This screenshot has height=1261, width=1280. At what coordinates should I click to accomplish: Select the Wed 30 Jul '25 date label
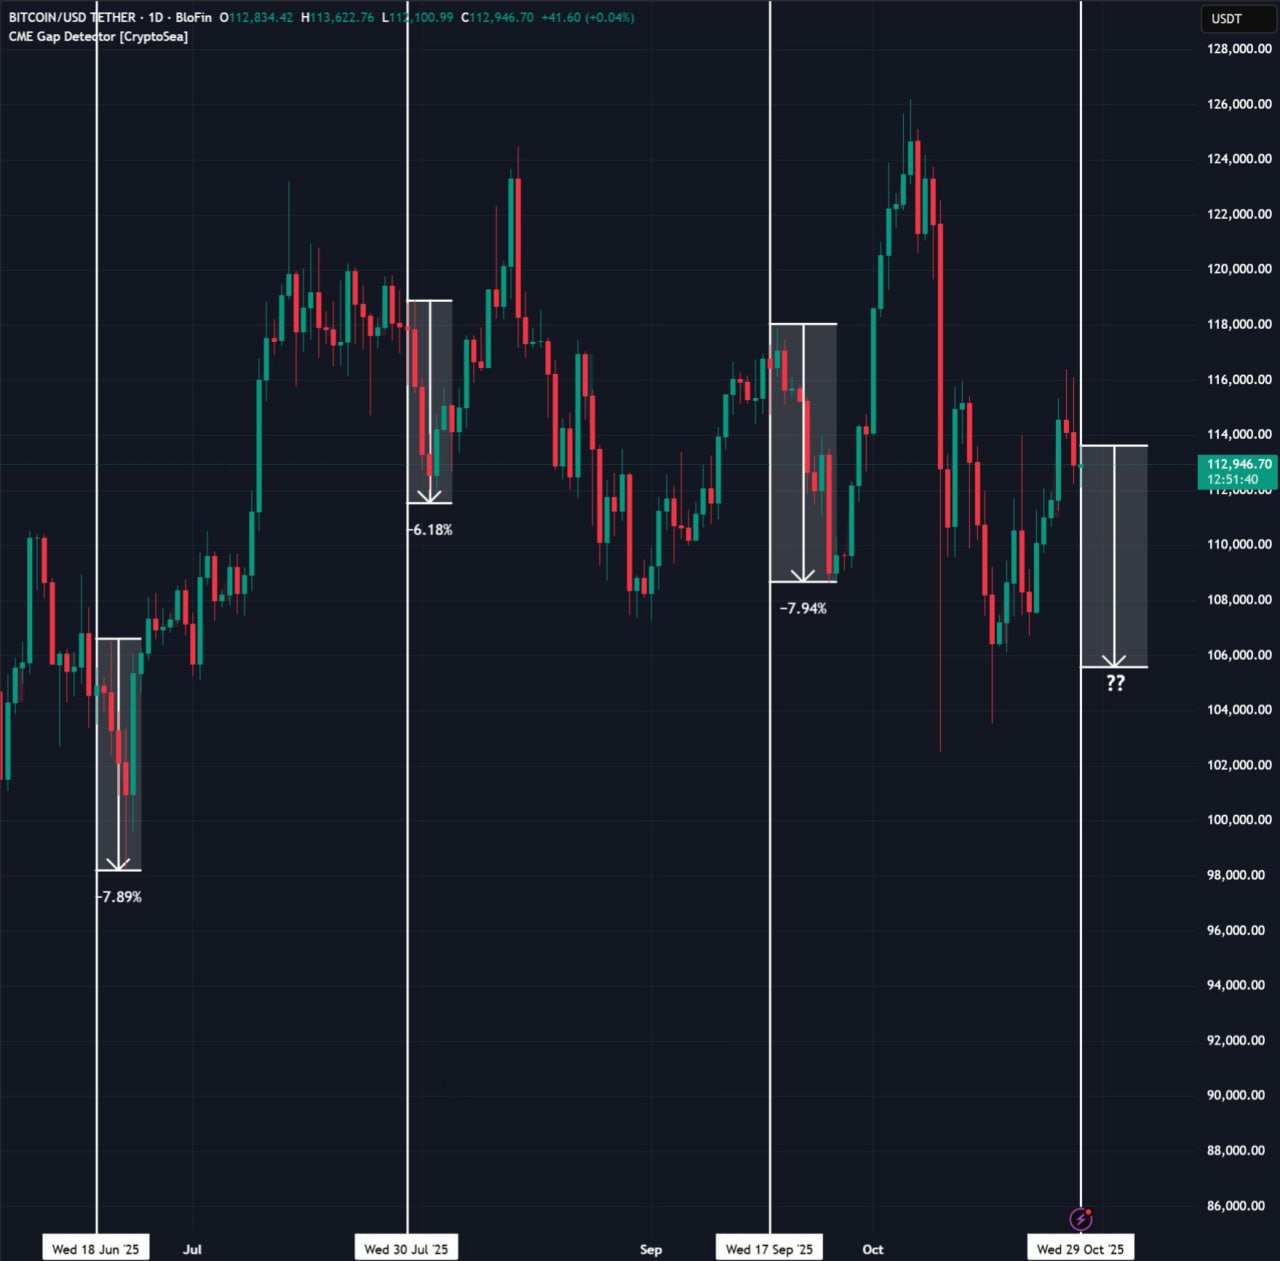[406, 1248]
